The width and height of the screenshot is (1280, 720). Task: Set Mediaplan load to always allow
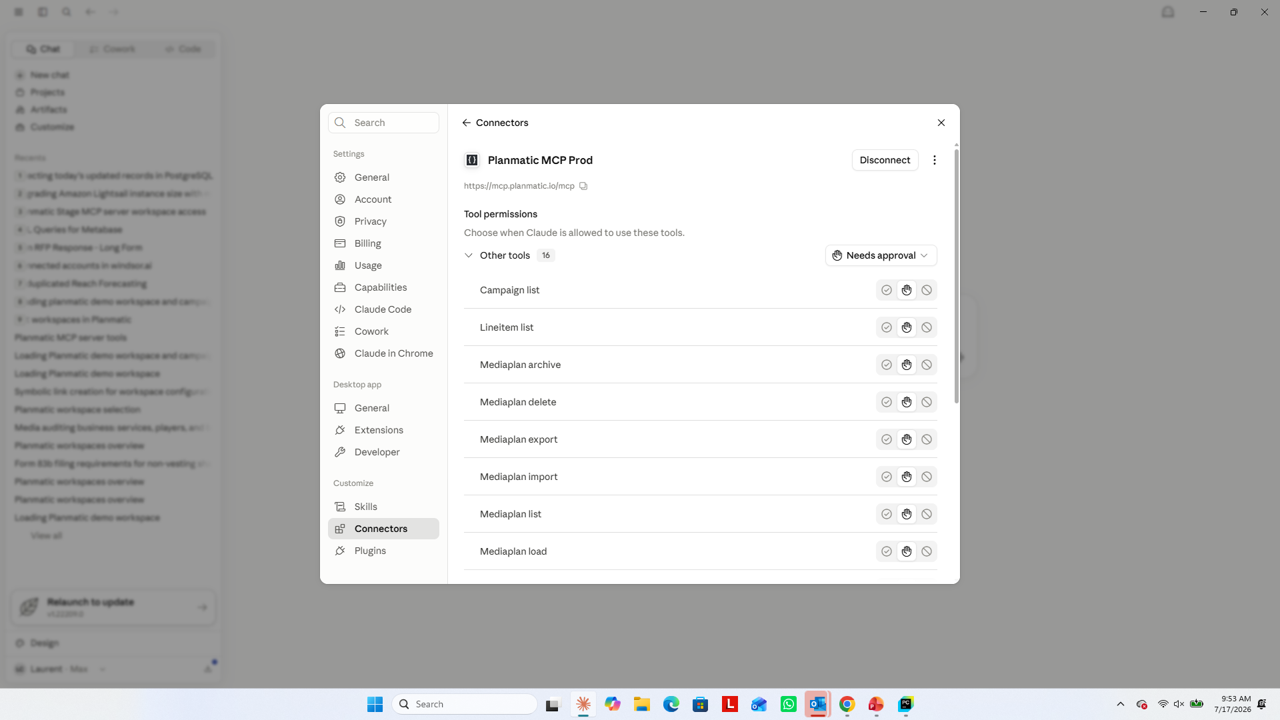(887, 551)
